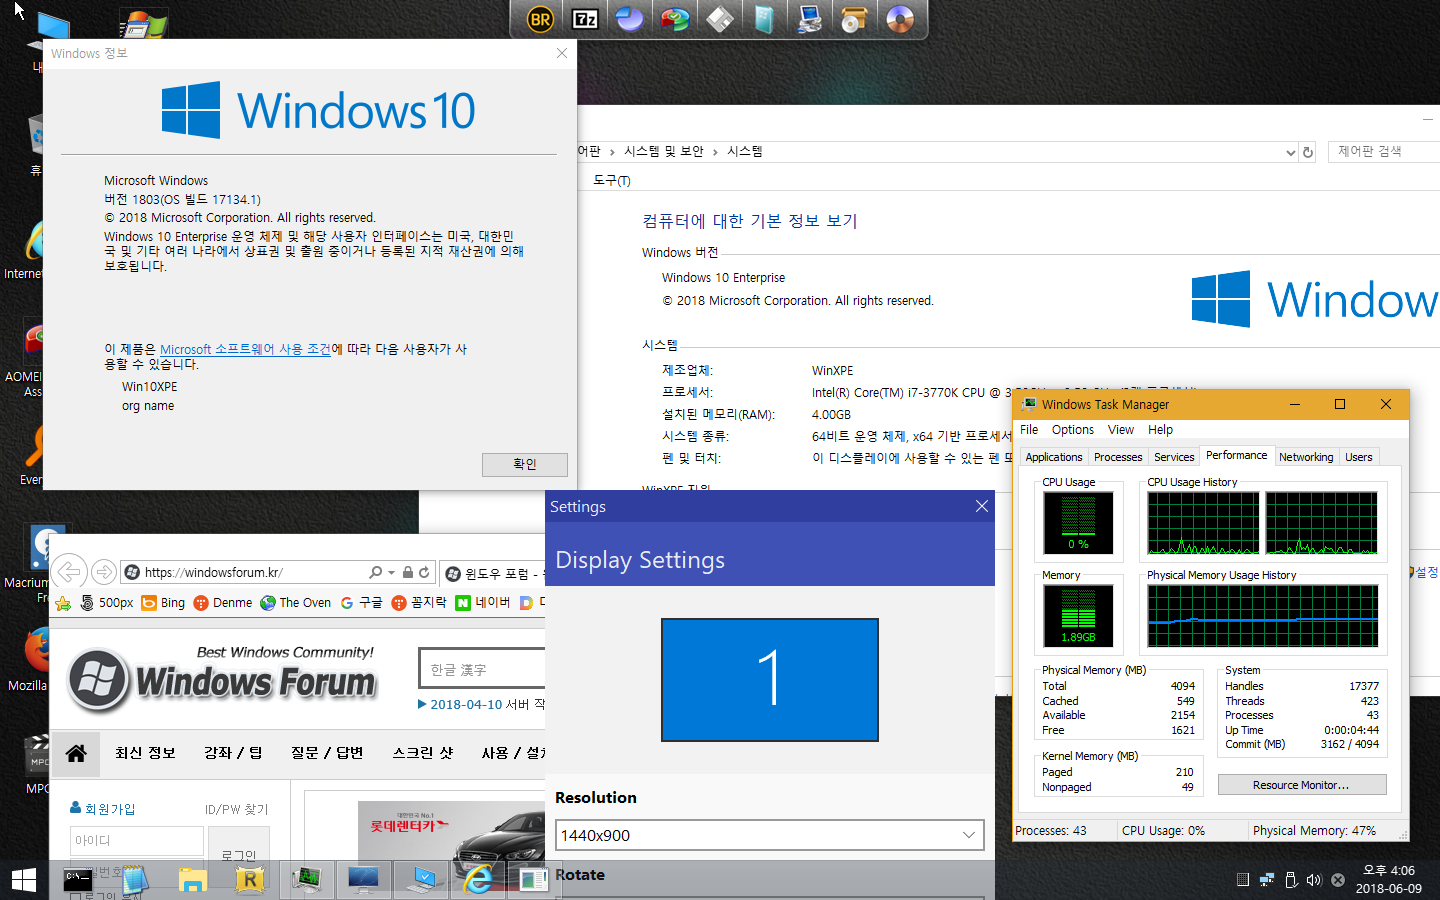Switch to Users tab in Task Manager
The image size is (1440, 900).
(x=1359, y=457)
